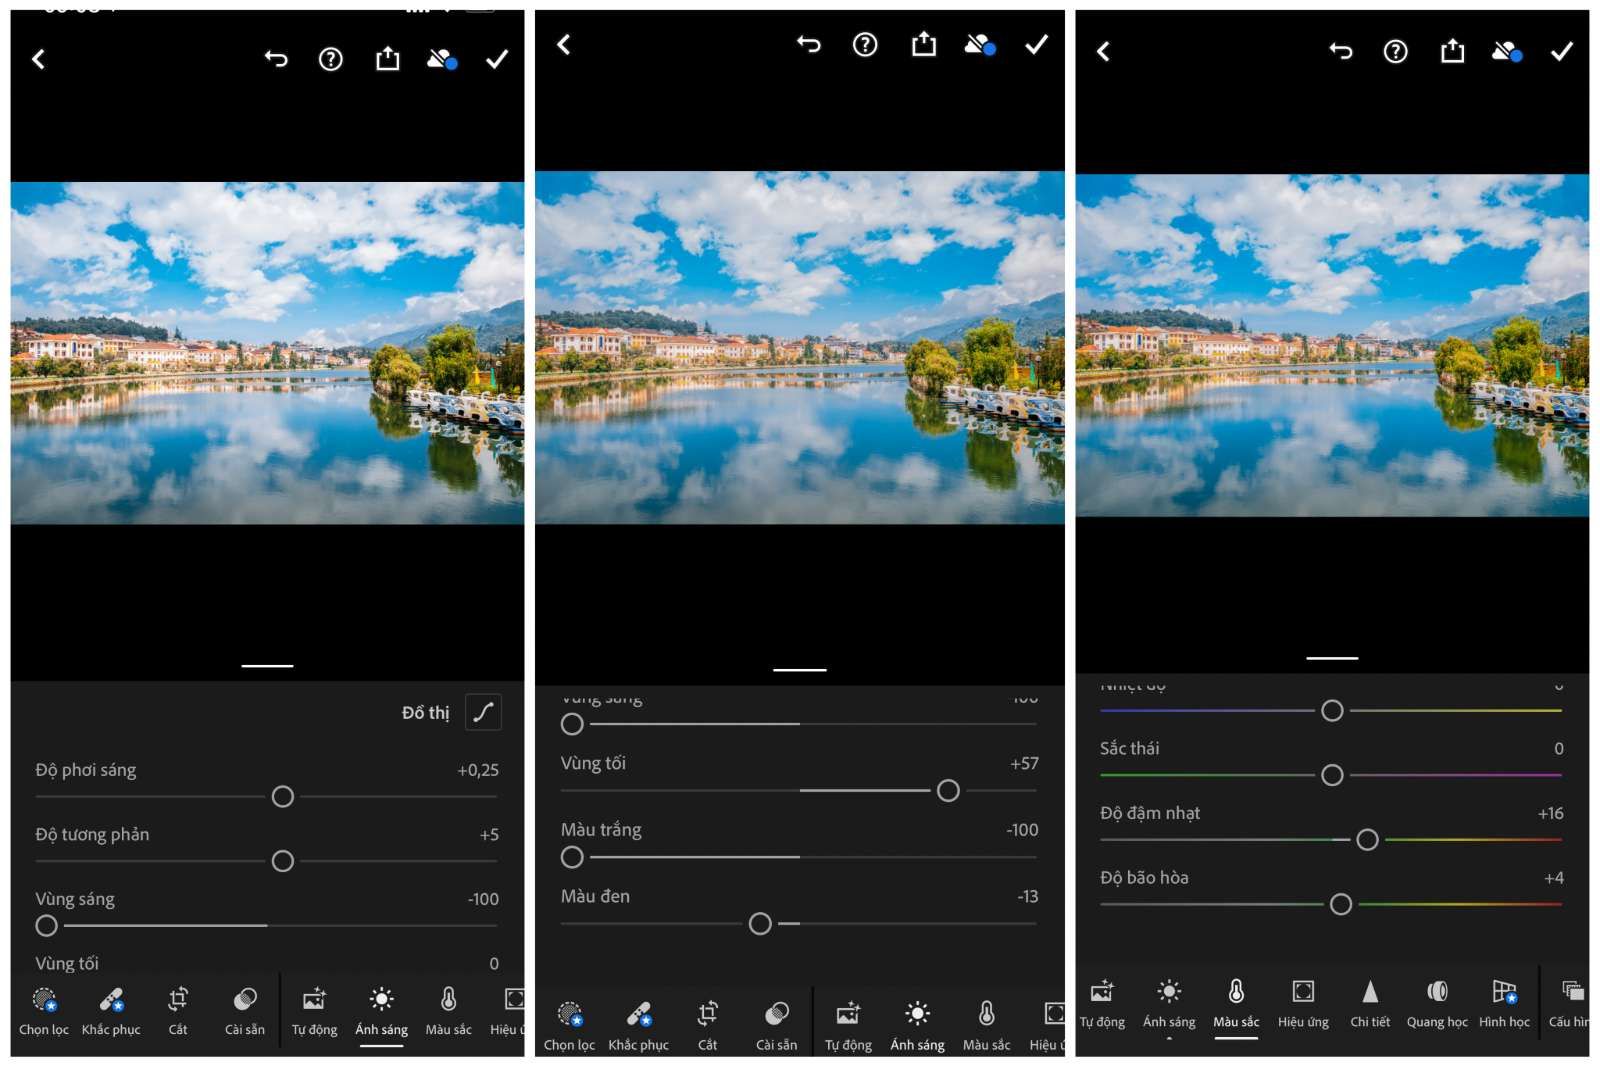This screenshot has height=1066, width=1600.
Task: Adjust the Màu đen slider handle
Action: [x=760, y=923]
